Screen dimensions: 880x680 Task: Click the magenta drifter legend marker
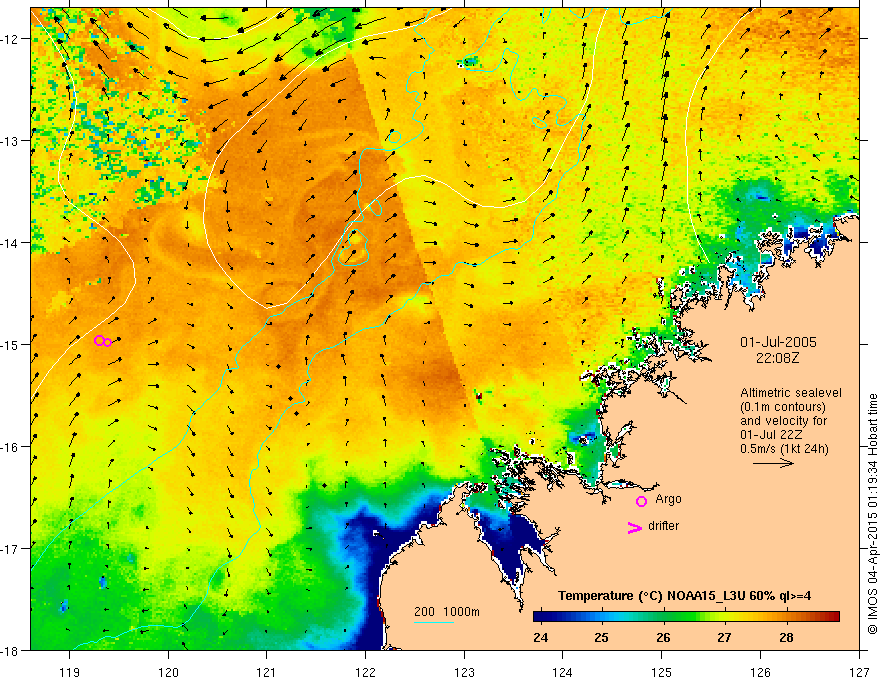coord(635,527)
